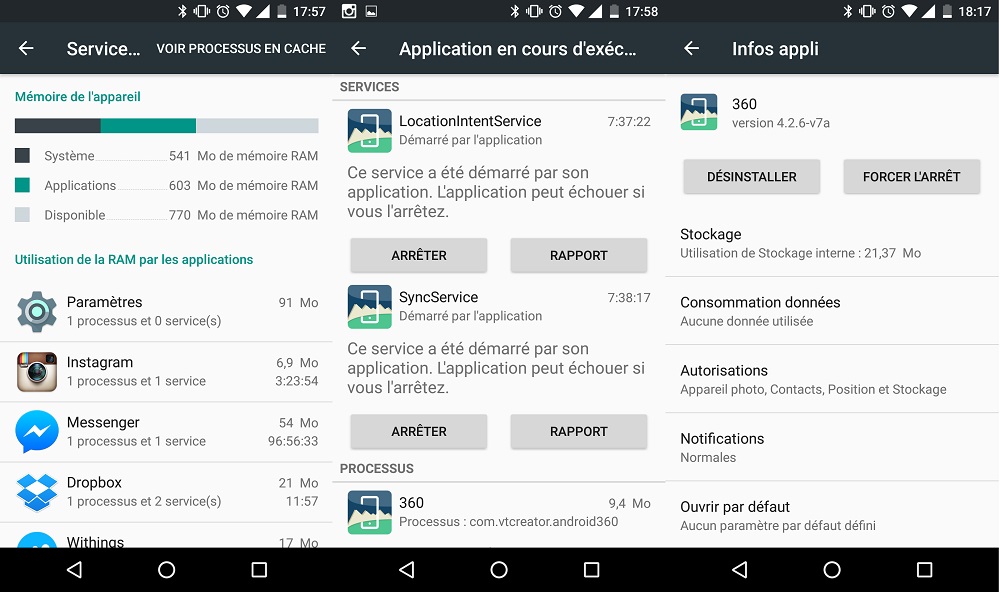This screenshot has width=1000, height=592.
Task: Click the device memory usage bar
Action: (166, 126)
